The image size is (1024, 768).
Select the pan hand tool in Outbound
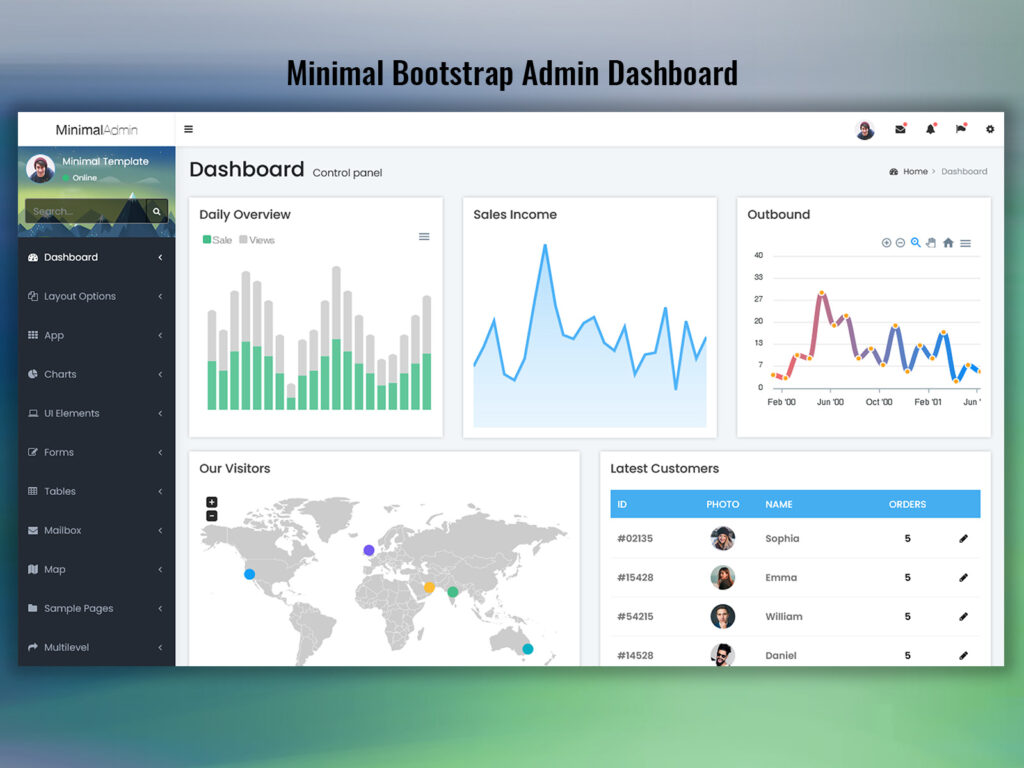click(x=931, y=243)
